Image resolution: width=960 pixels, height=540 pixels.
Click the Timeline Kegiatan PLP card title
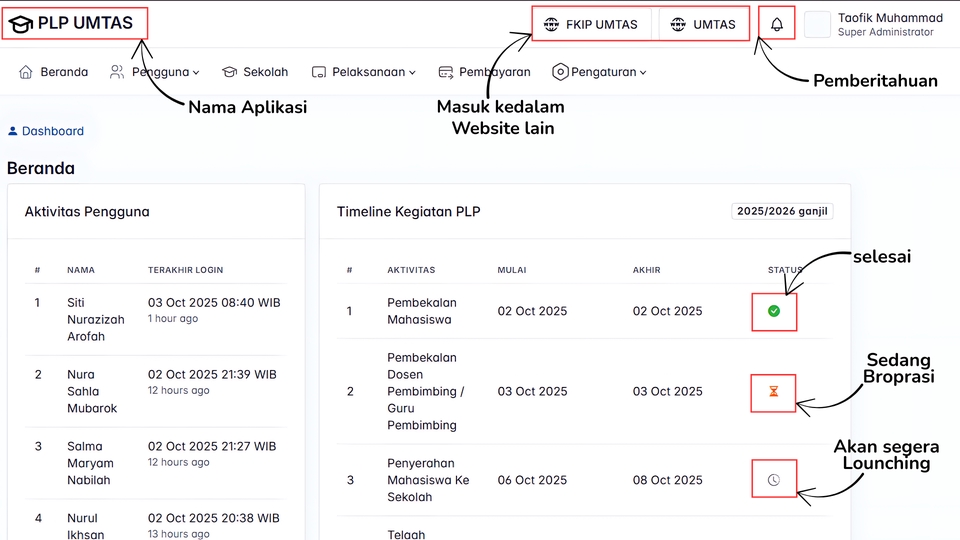(x=408, y=212)
